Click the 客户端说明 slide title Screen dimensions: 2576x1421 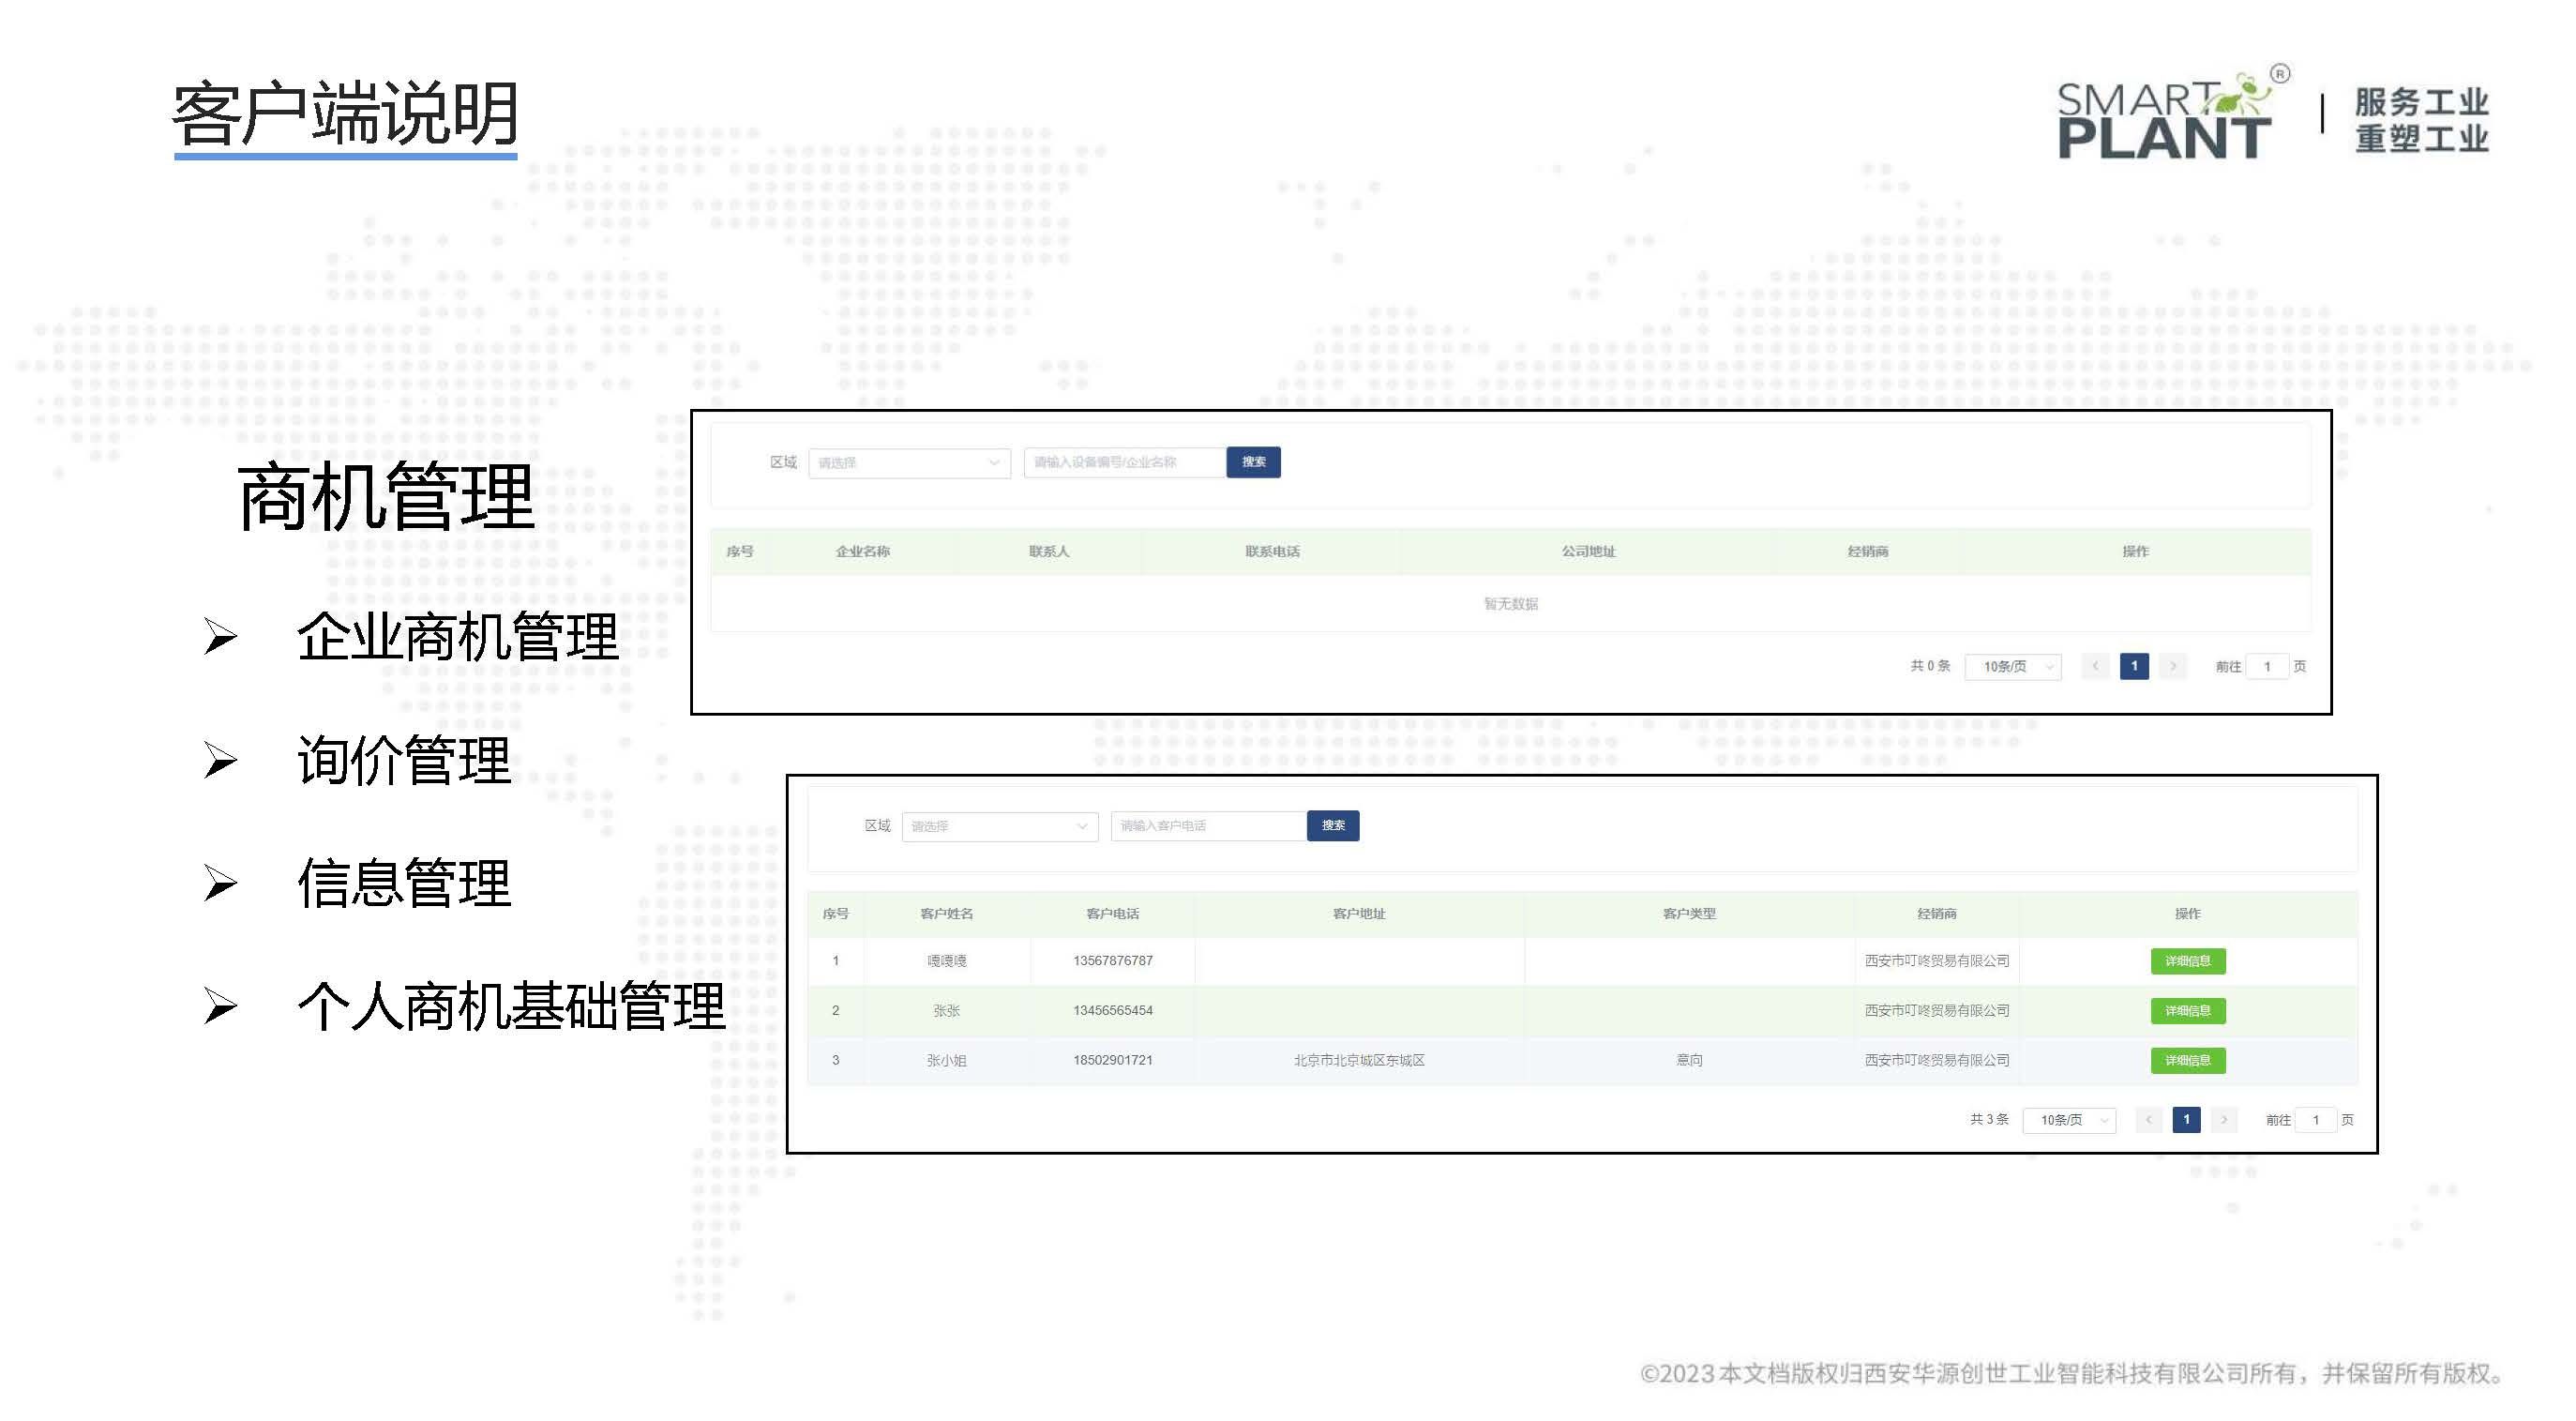345,114
